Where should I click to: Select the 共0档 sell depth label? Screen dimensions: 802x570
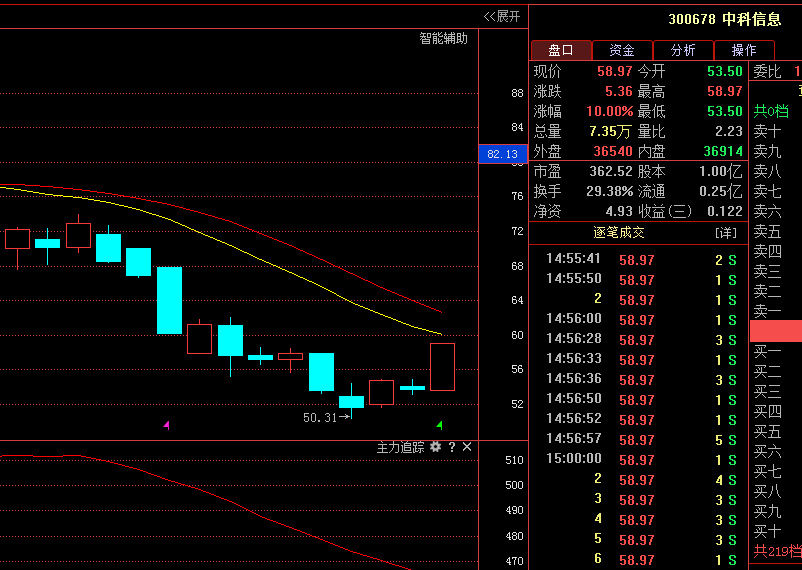point(771,111)
